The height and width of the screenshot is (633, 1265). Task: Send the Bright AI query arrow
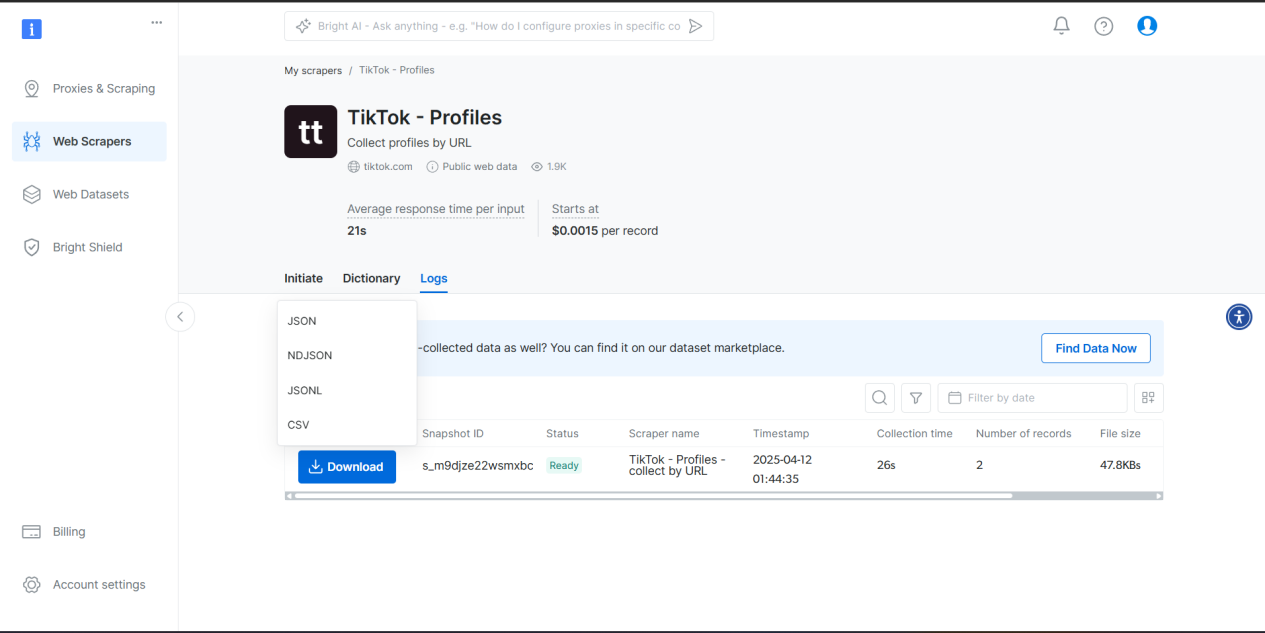pyautogui.click(x=696, y=26)
